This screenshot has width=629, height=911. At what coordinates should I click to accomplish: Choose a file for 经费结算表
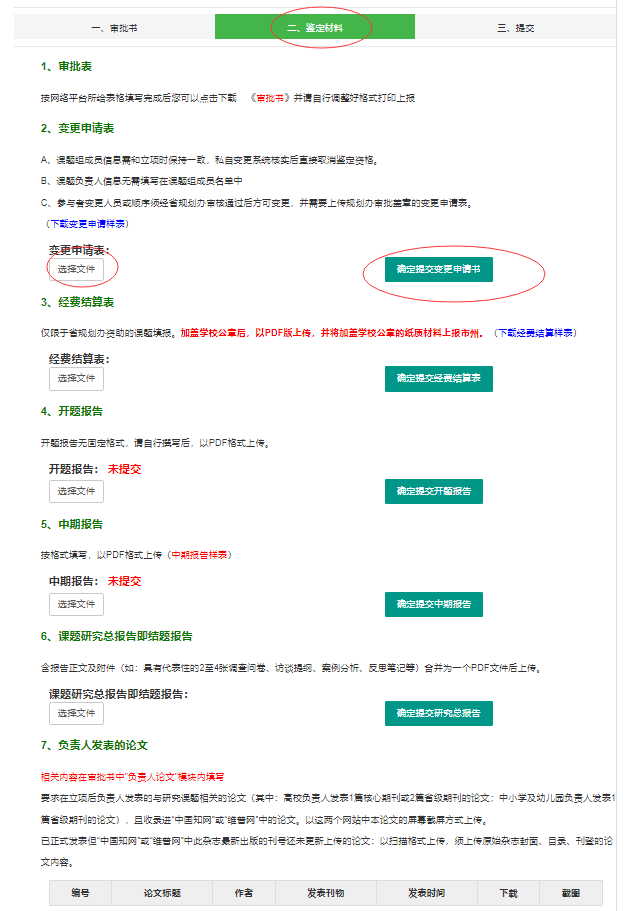coord(76,378)
